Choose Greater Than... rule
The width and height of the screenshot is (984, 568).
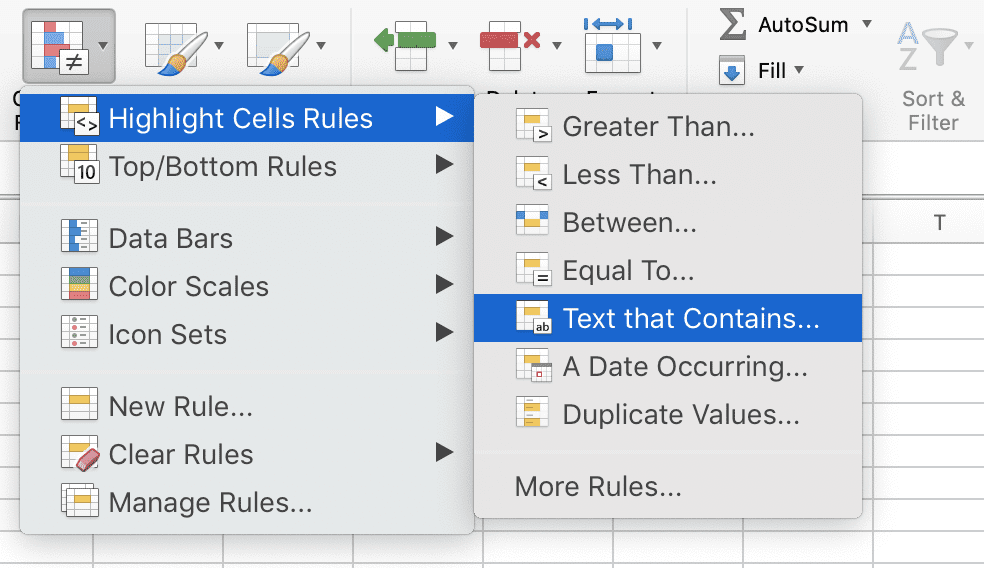[x=658, y=127]
